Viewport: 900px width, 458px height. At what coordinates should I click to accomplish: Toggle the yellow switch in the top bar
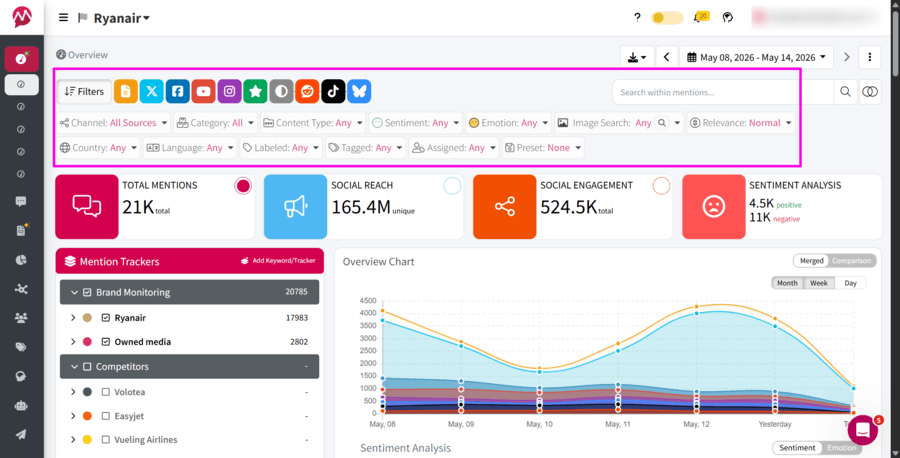(x=667, y=18)
